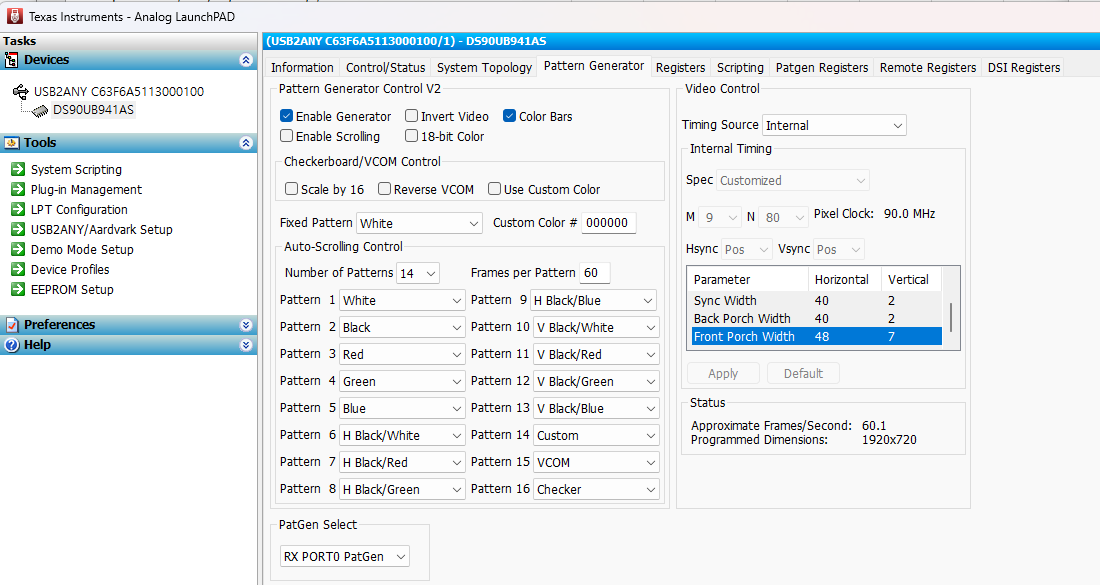Click the Apply timing button
Screen dimensions: 1100x585
723,373
